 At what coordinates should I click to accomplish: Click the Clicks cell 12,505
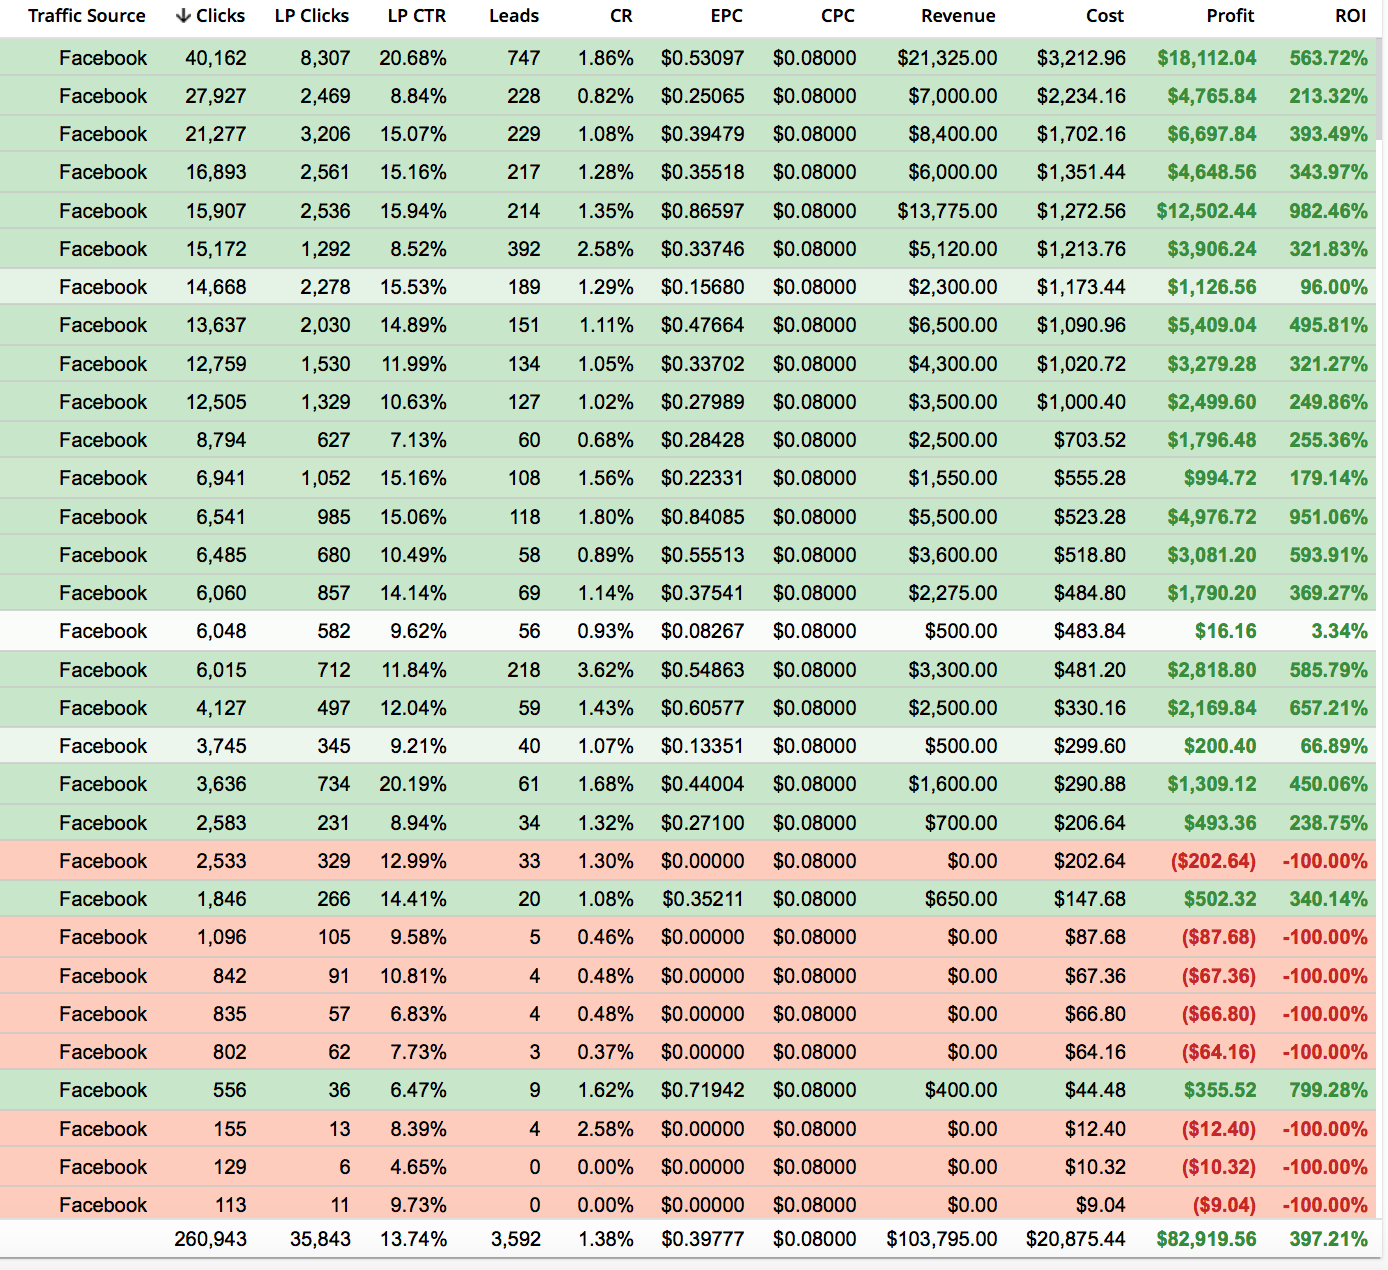(216, 402)
